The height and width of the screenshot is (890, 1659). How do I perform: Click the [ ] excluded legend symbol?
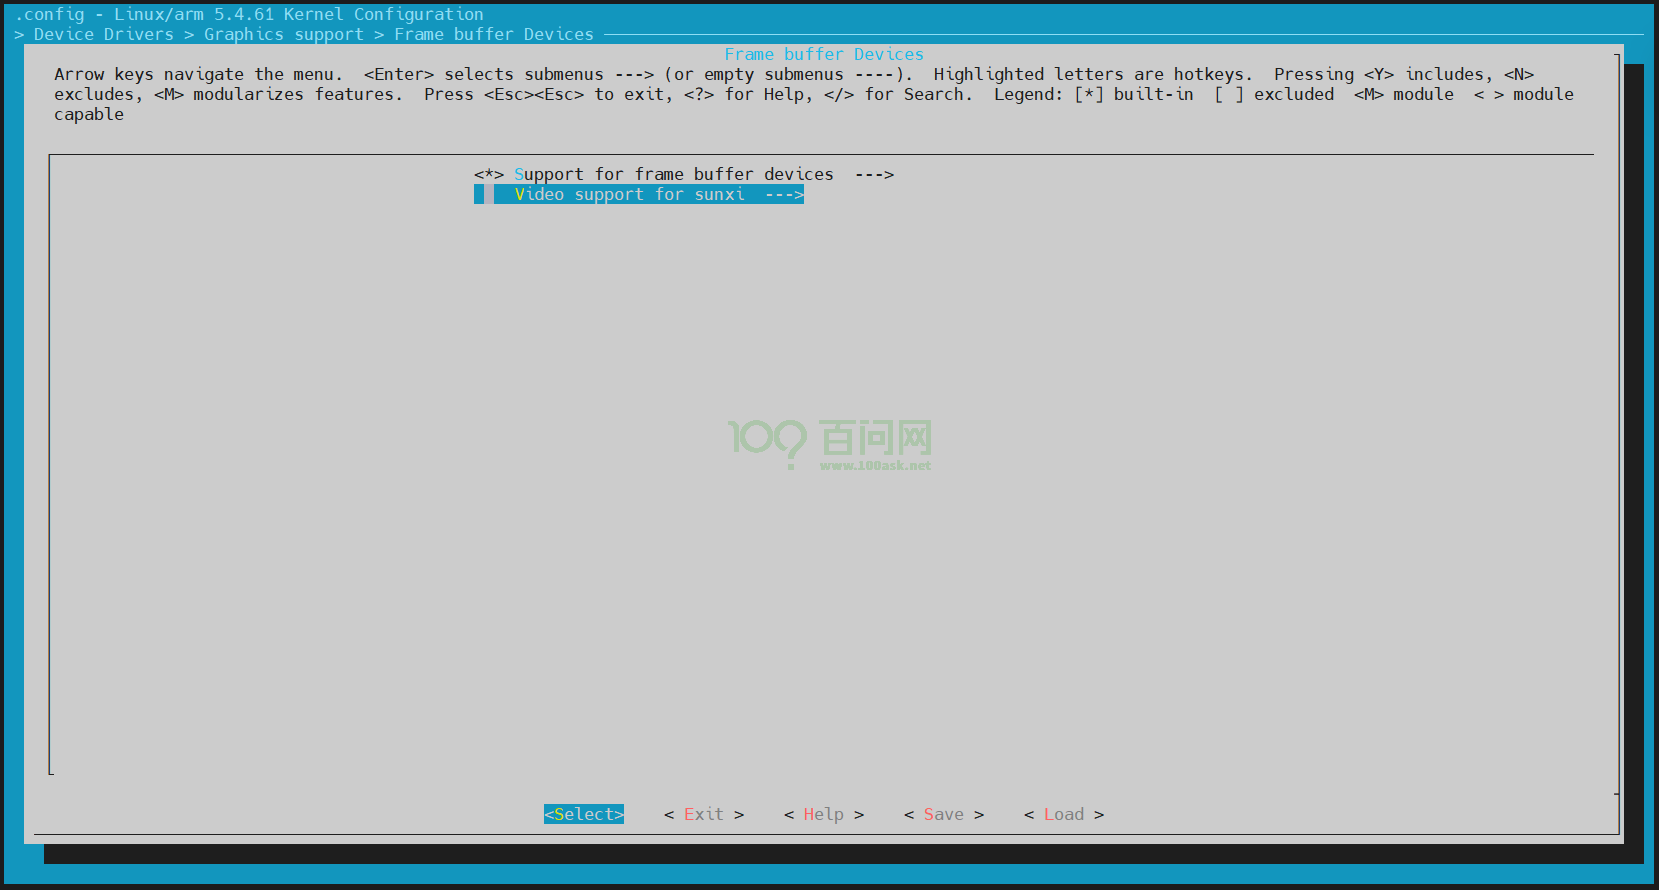1228,94
